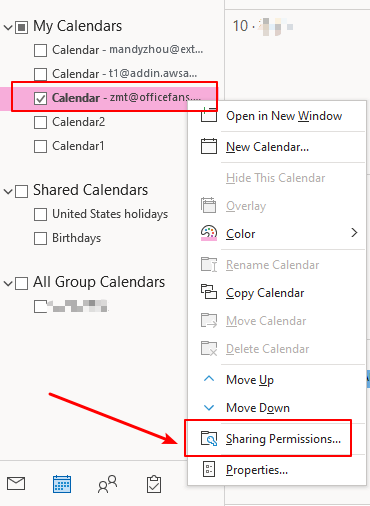Click the Move Down arrow icon
This screenshot has width=370, height=506.
[209, 407]
